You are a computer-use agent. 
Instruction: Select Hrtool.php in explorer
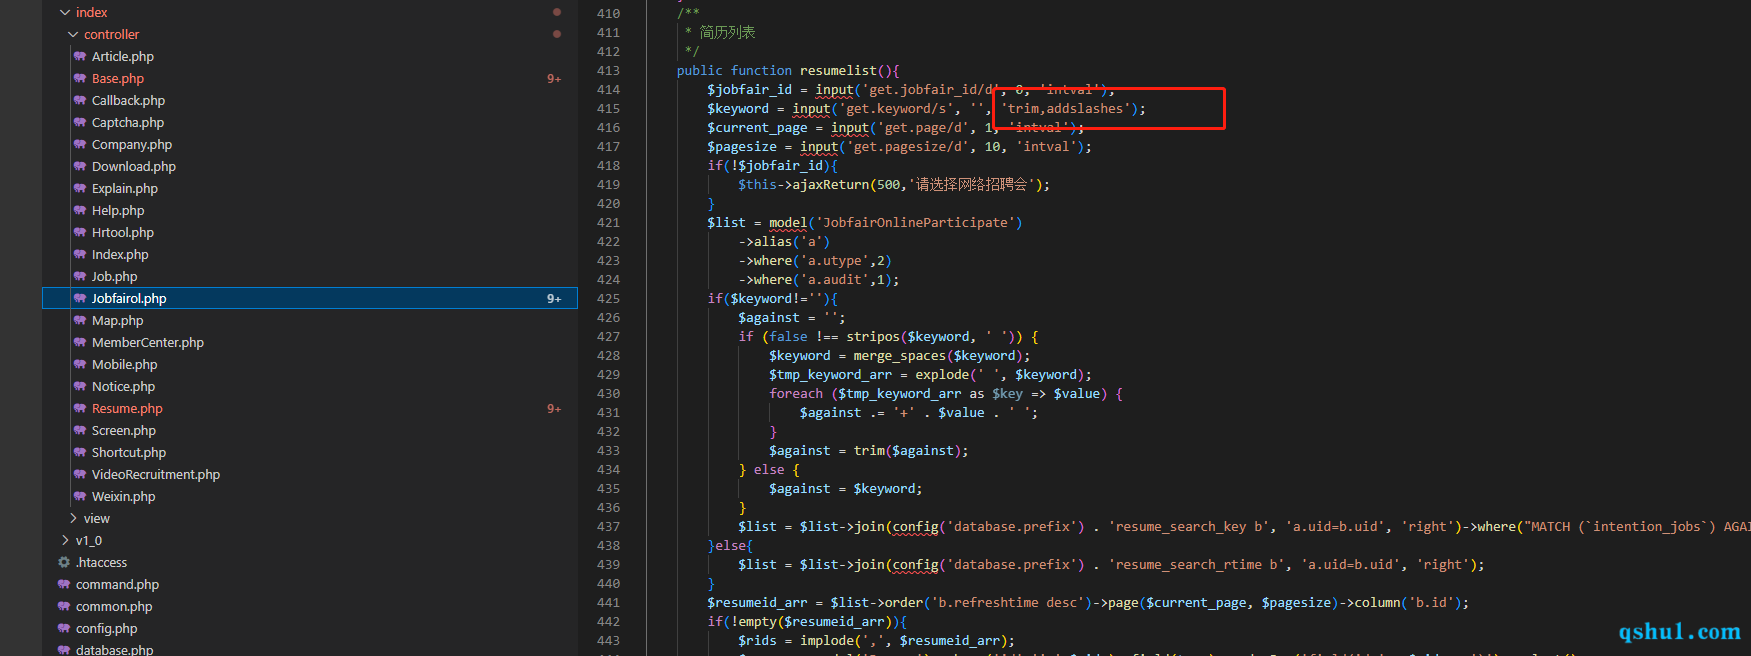(123, 232)
